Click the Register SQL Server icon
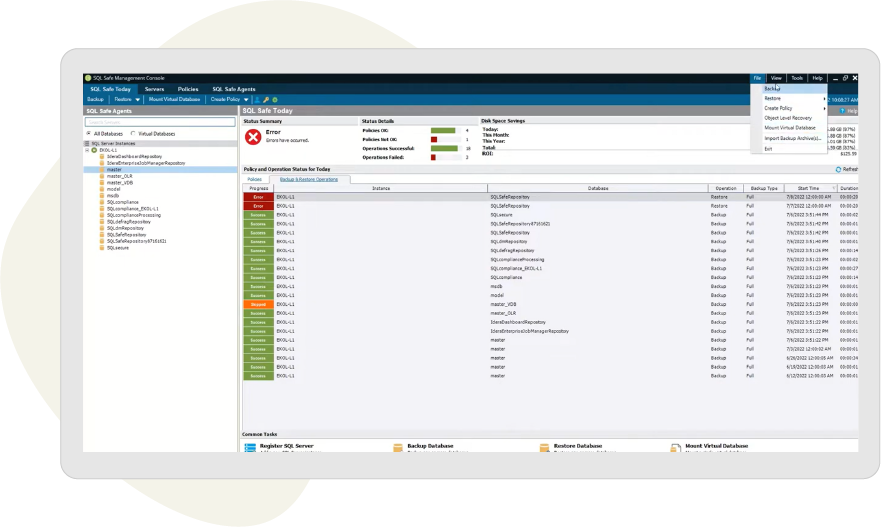 click(250, 447)
